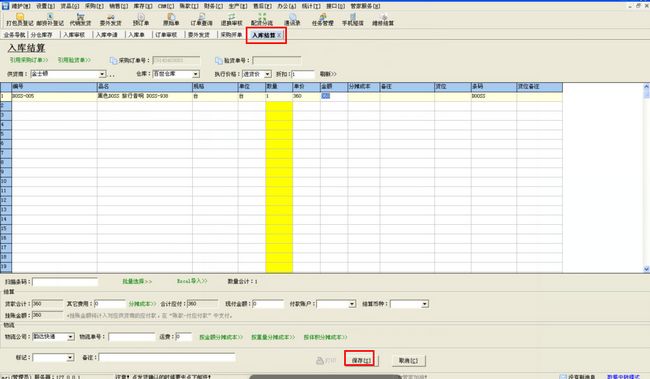Expand the 物流公司 dropdown

(x=70, y=337)
